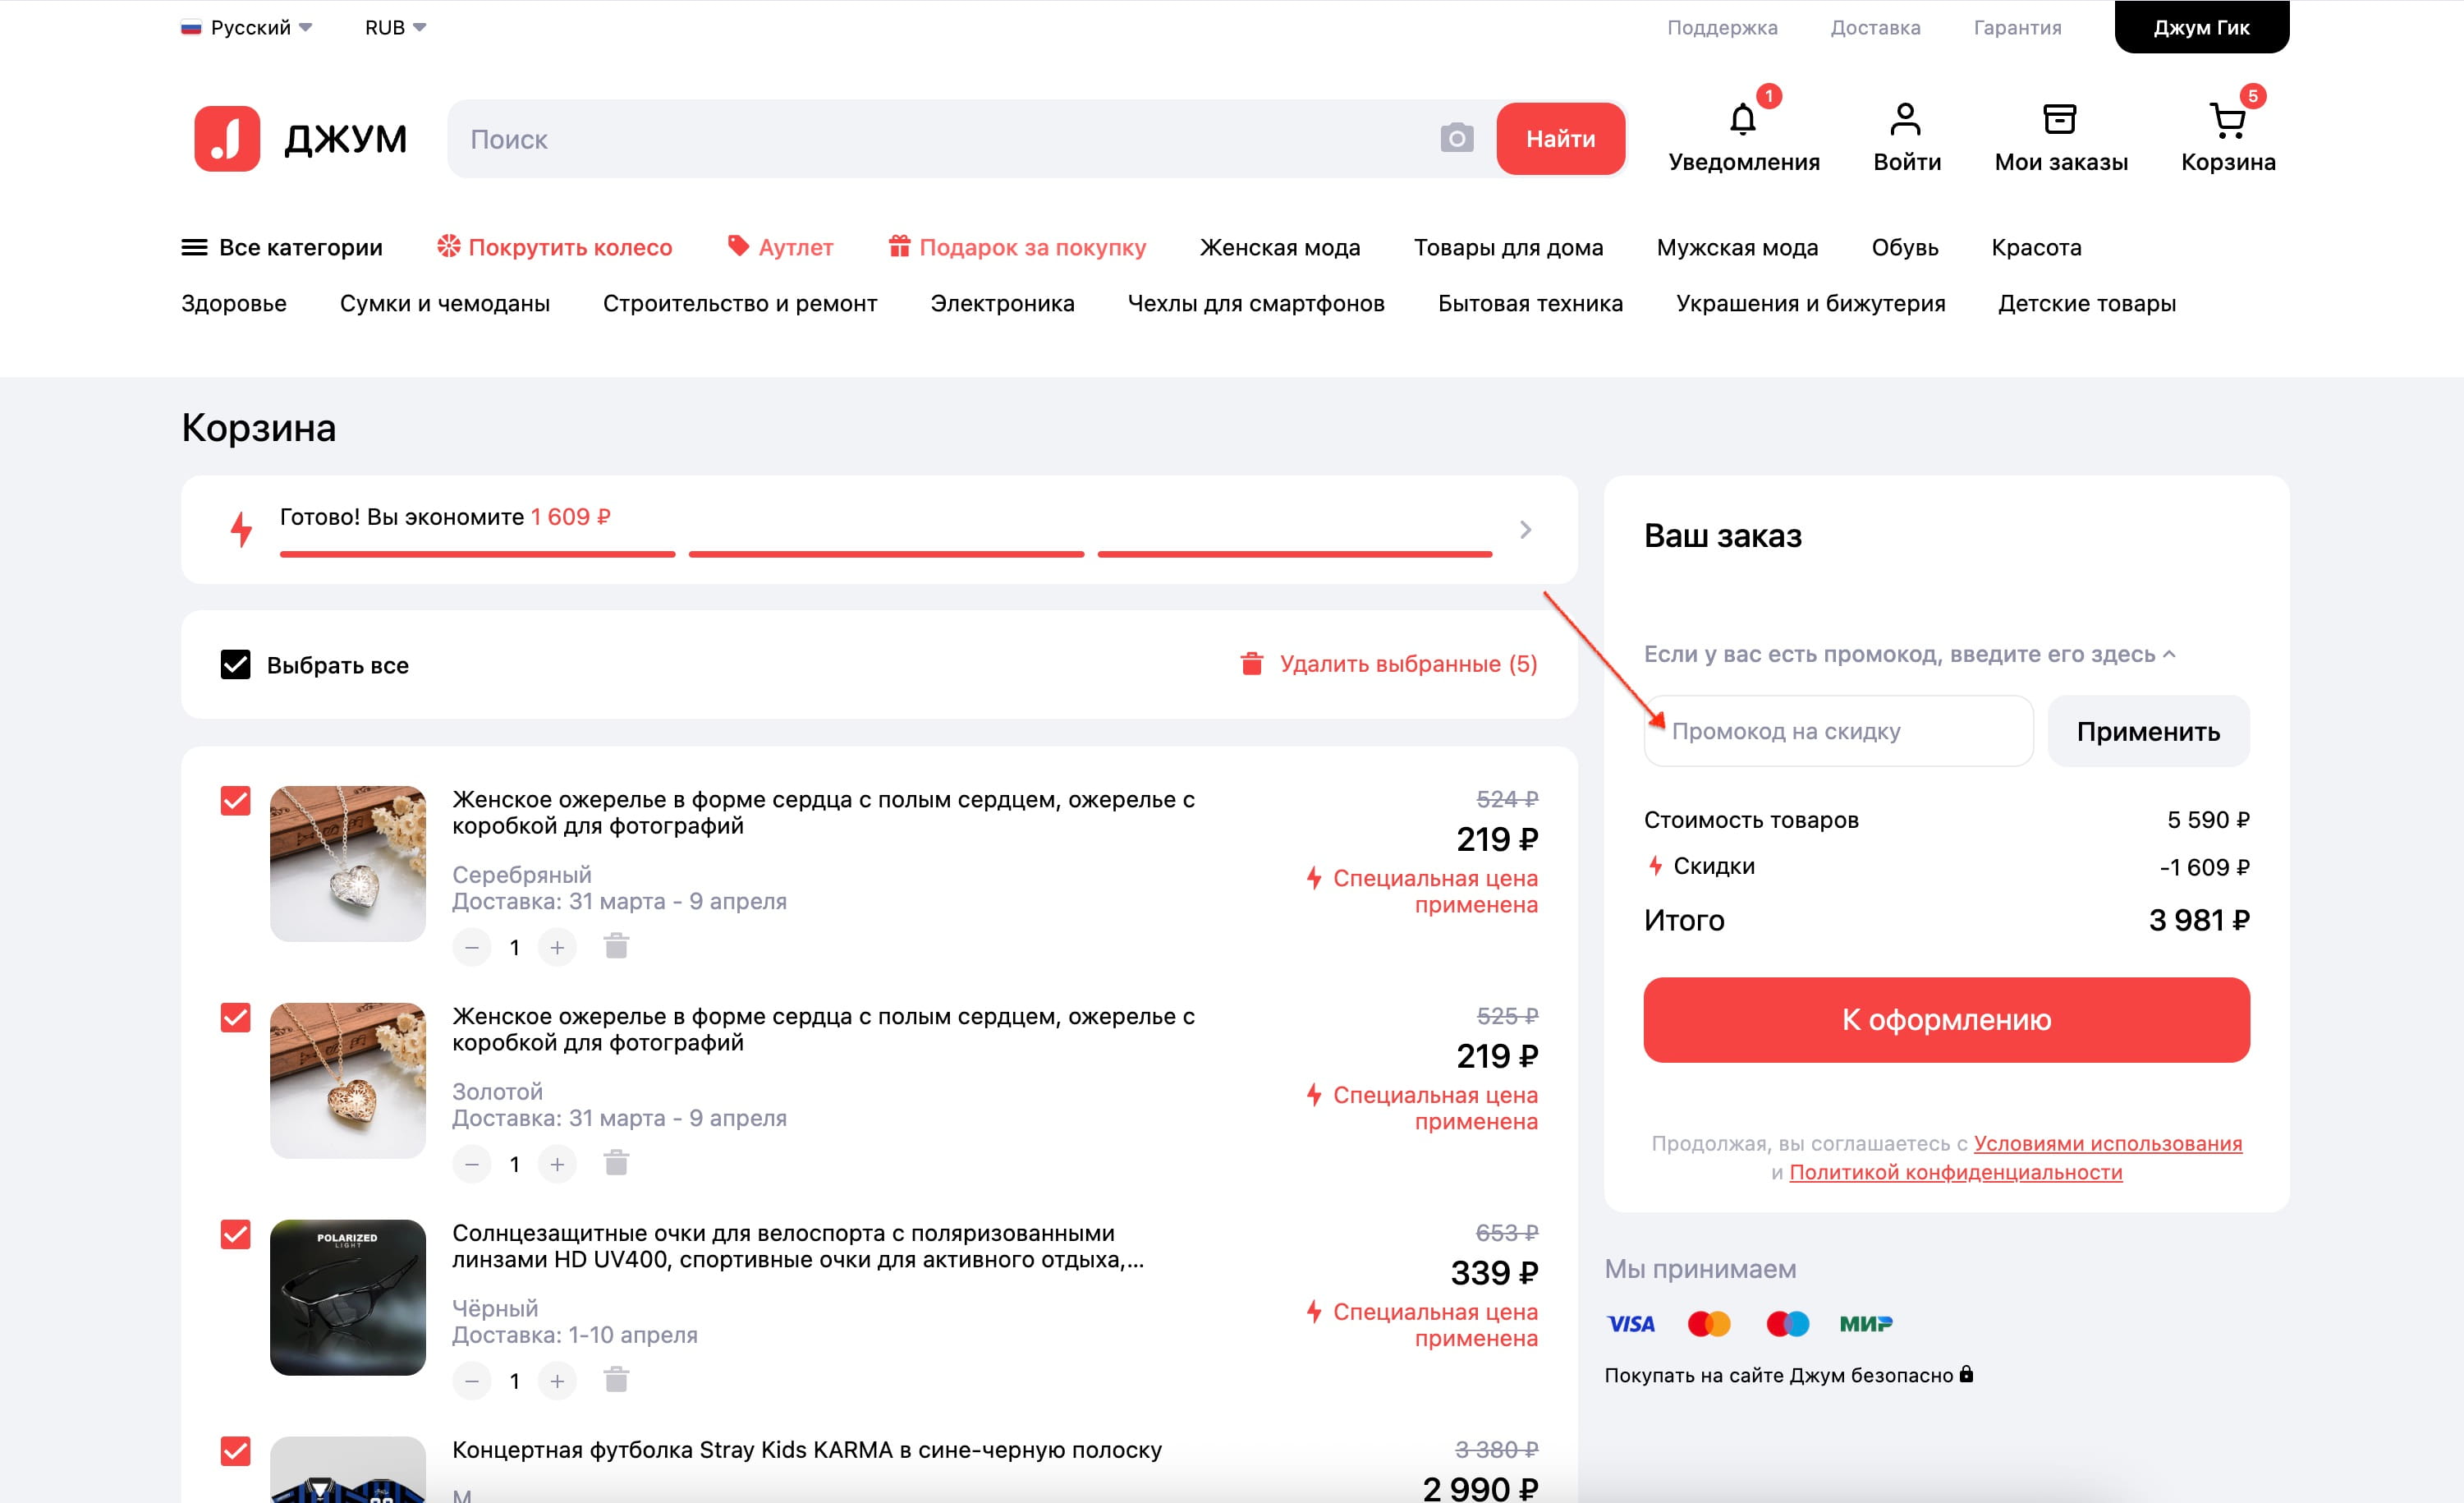2464x1503 pixels.
Task: Click the My Orders box icon
Action: click(x=2059, y=120)
